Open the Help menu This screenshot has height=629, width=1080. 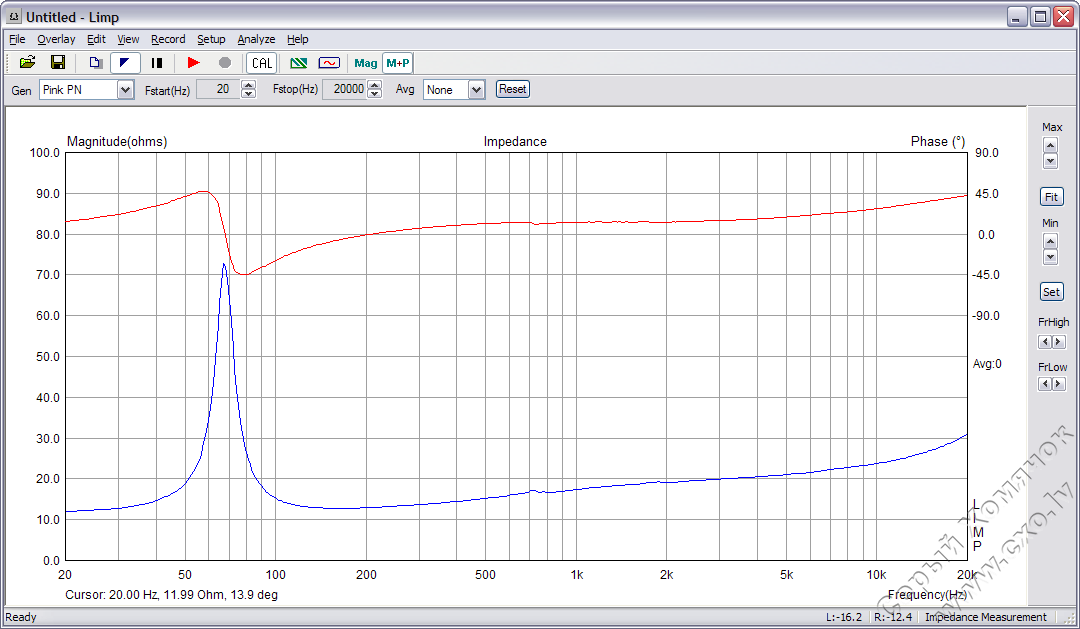tap(298, 39)
